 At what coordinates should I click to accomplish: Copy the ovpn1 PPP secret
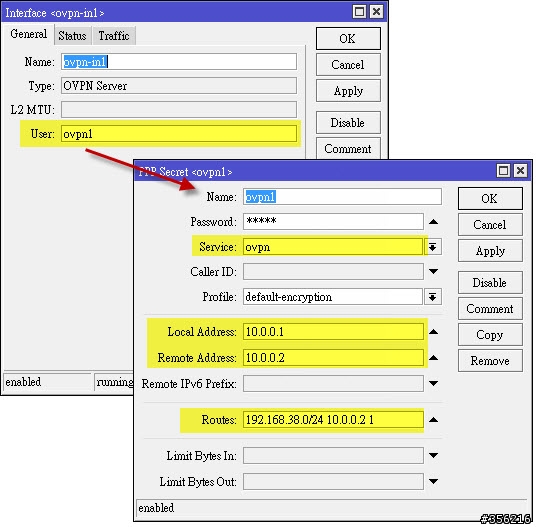coord(490,334)
